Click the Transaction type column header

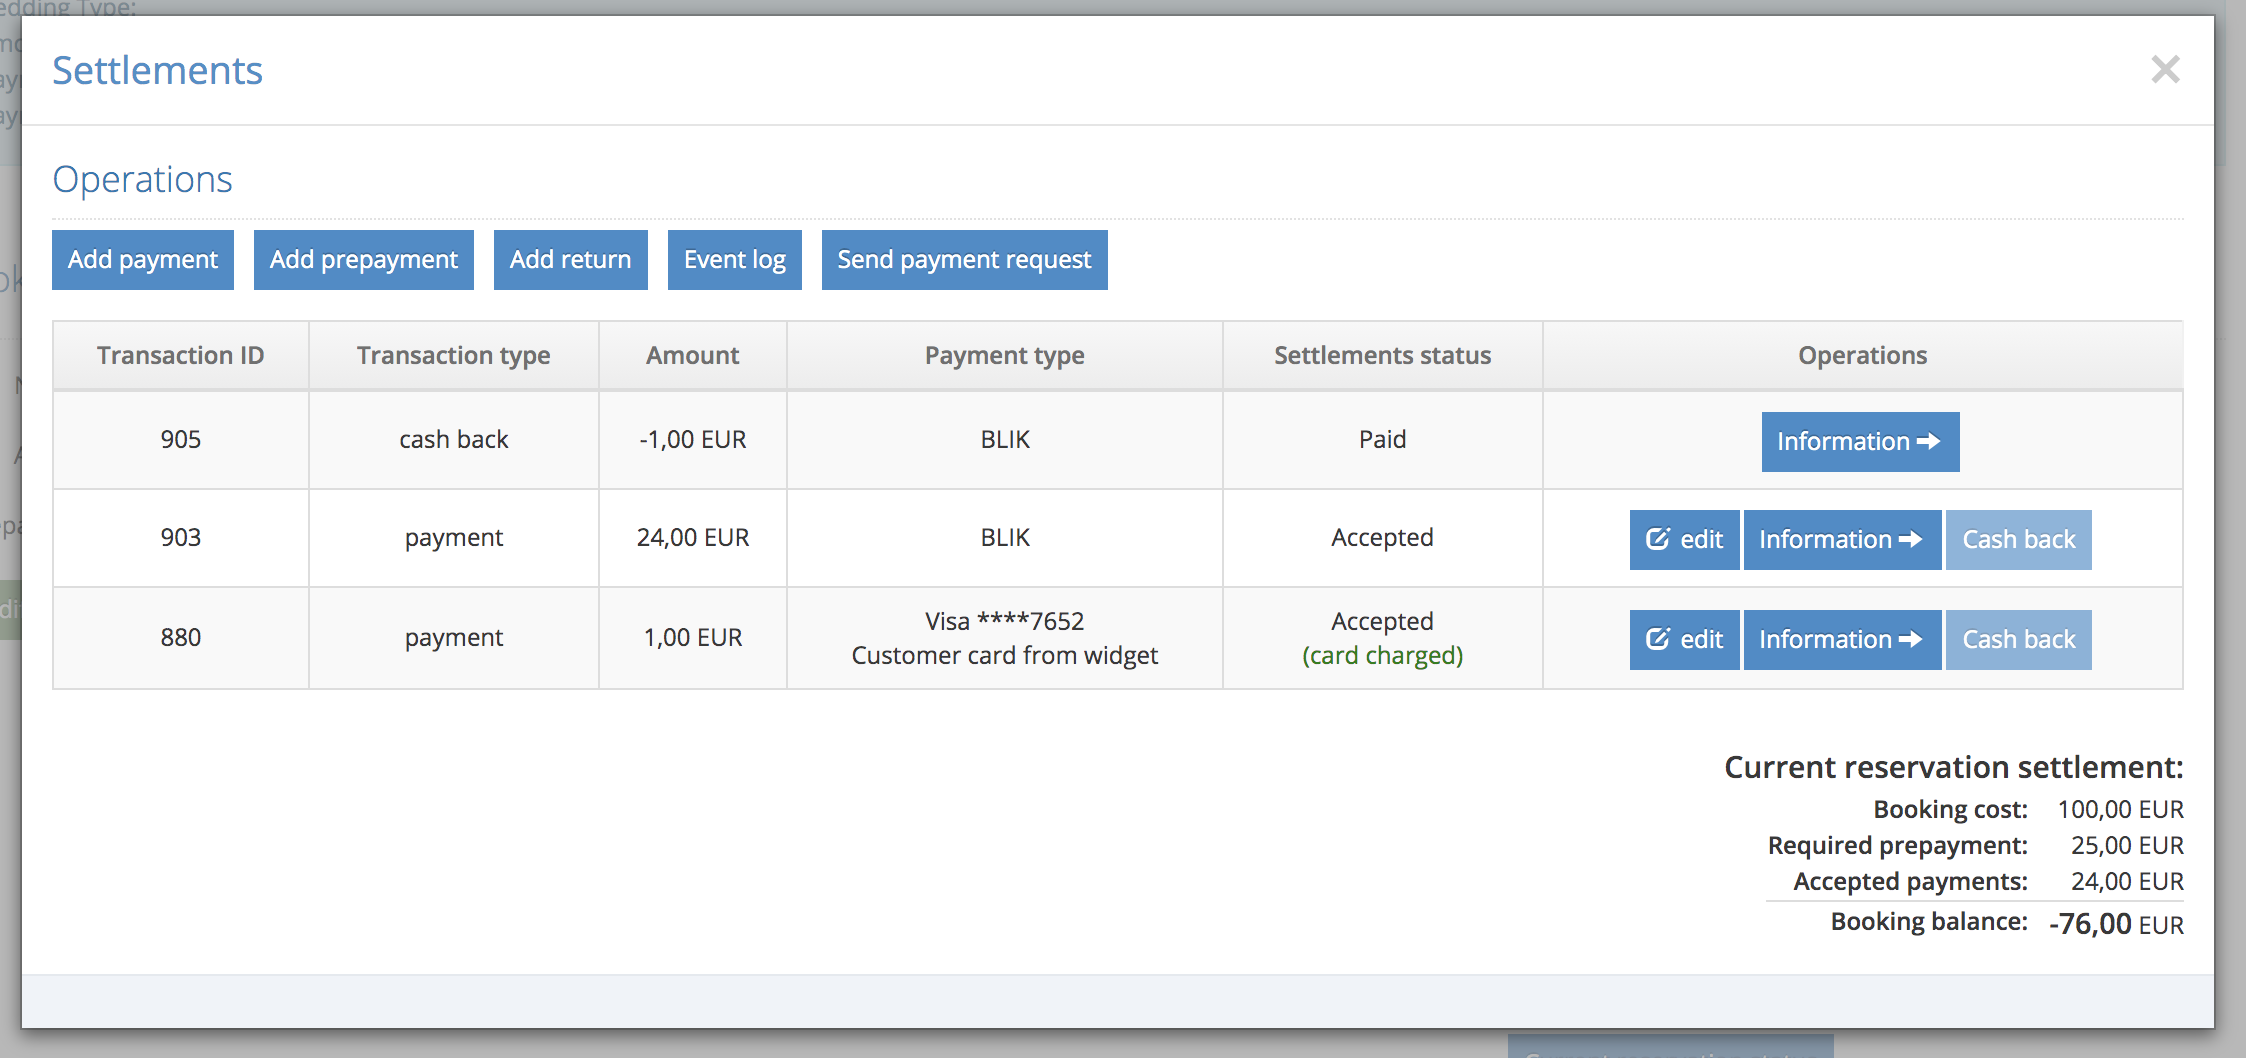[453, 356]
